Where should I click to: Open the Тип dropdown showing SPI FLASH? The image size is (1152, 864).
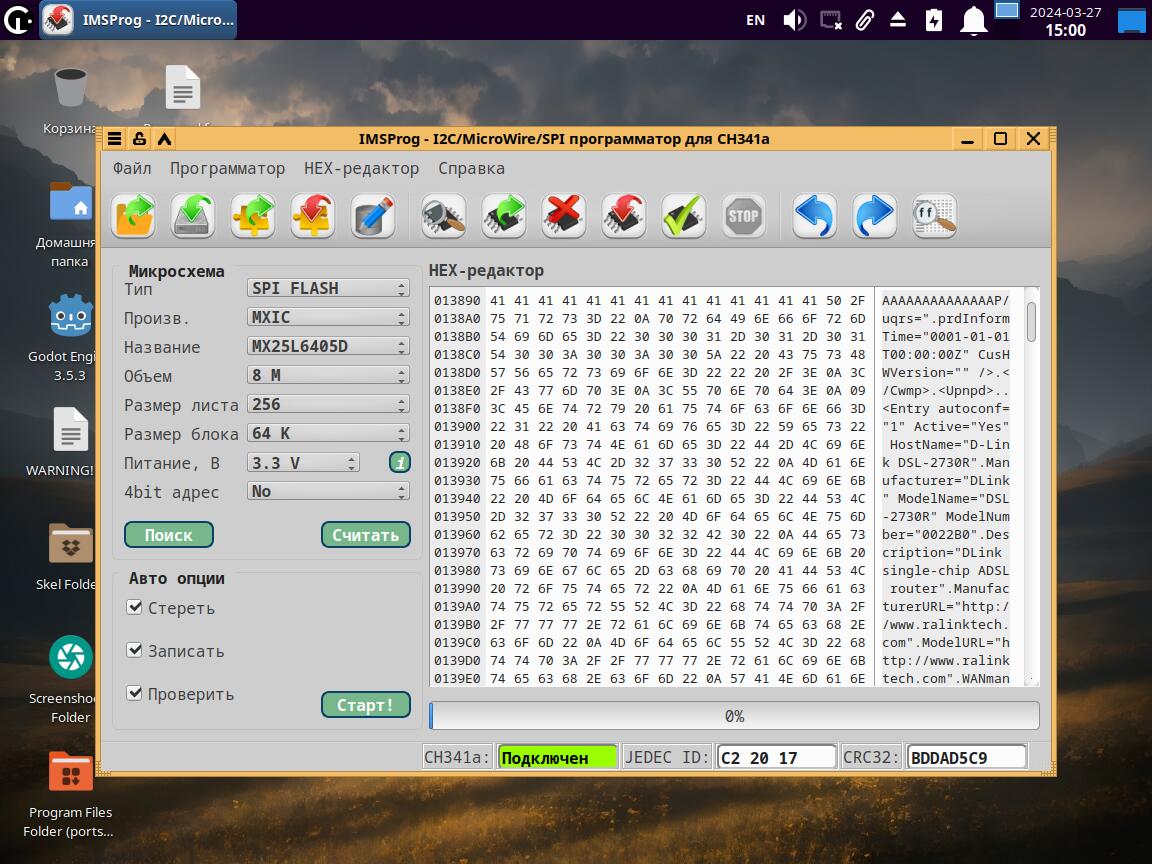(x=328, y=288)
